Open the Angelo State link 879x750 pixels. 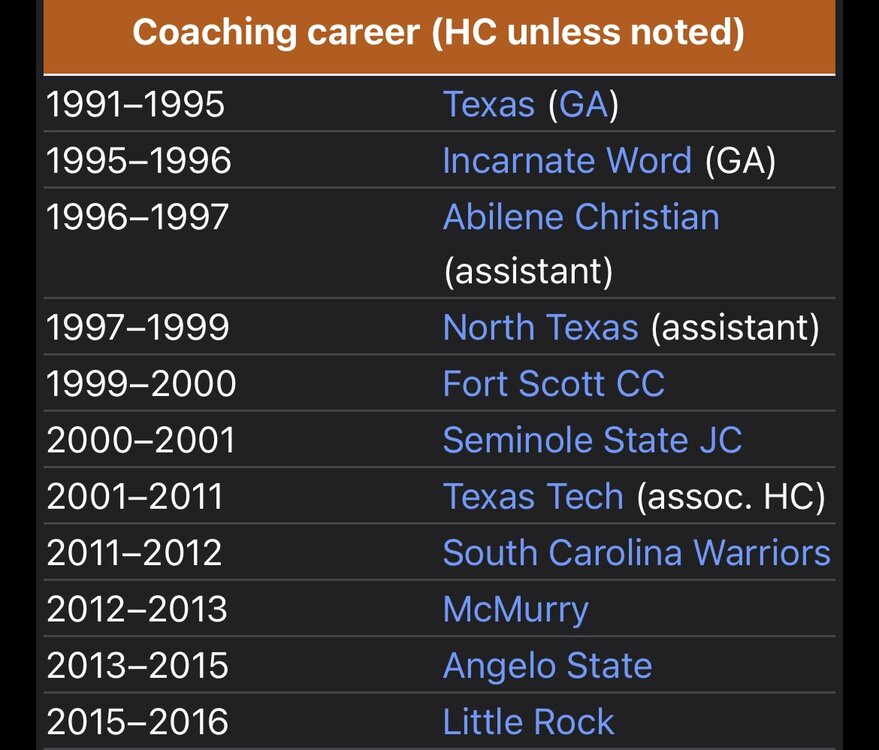coord(547,665)
